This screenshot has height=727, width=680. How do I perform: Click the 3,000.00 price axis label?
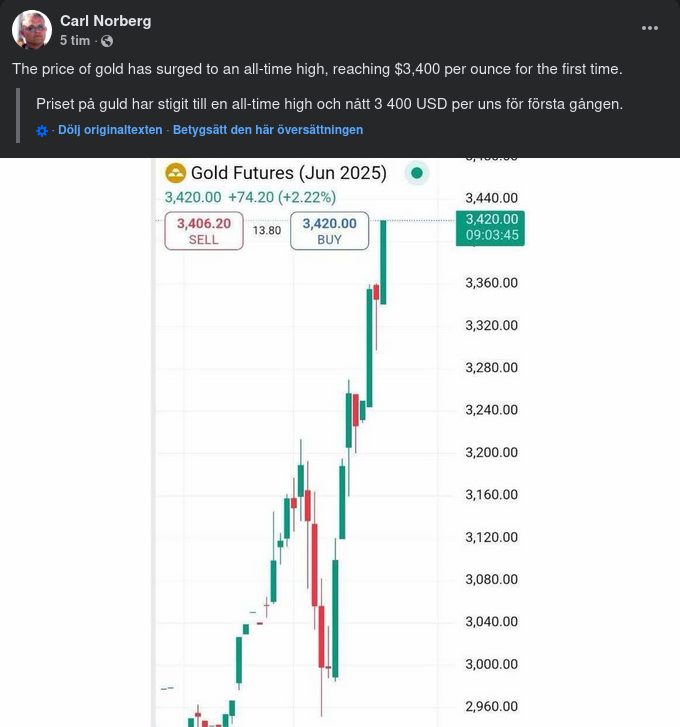tap(491, 664)
